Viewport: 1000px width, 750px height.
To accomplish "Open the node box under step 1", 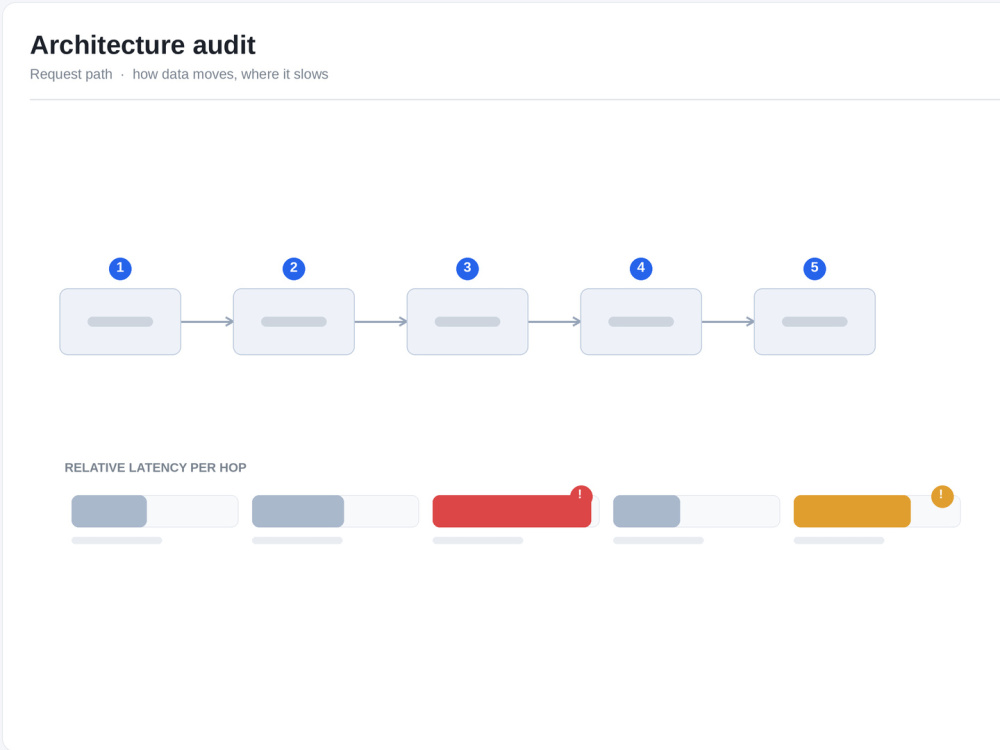I will tap(120, 321).
